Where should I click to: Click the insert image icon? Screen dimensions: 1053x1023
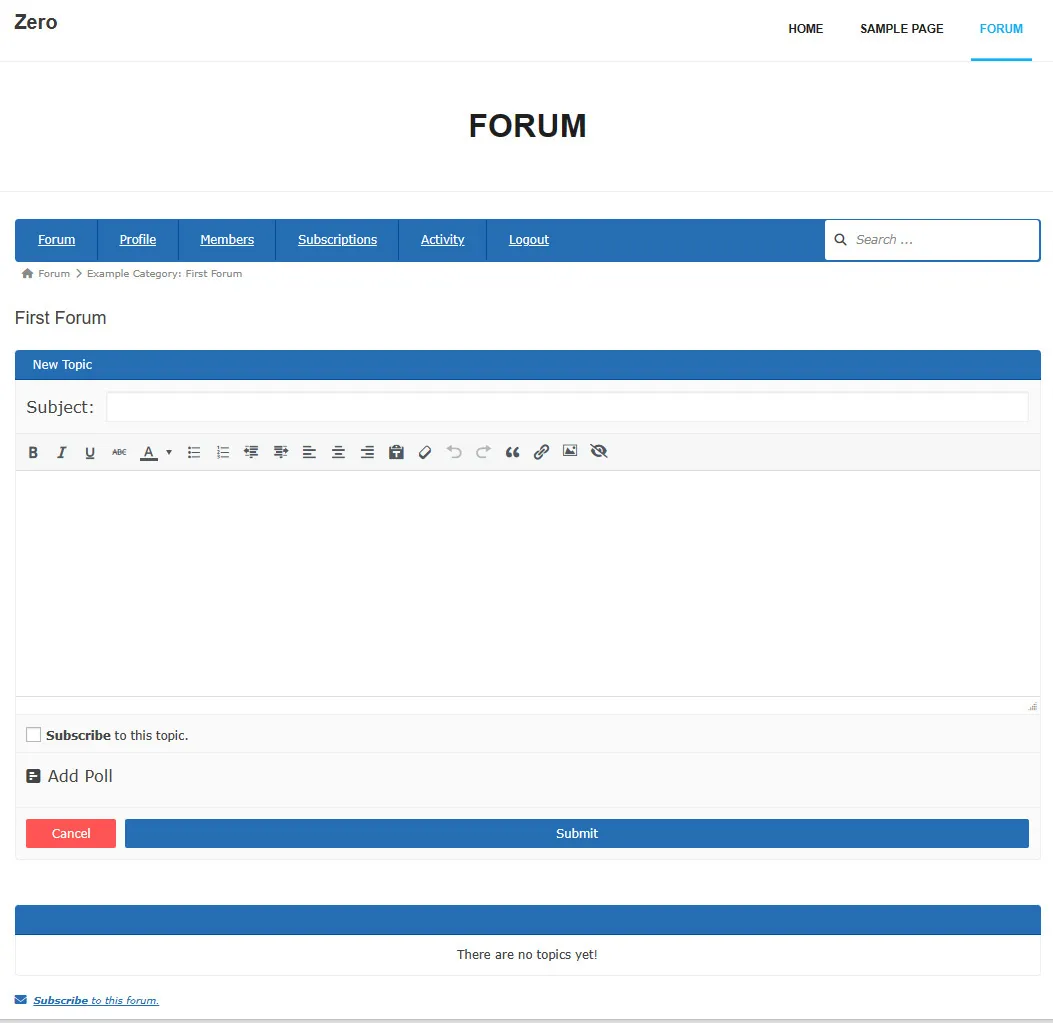click(570, 452)
